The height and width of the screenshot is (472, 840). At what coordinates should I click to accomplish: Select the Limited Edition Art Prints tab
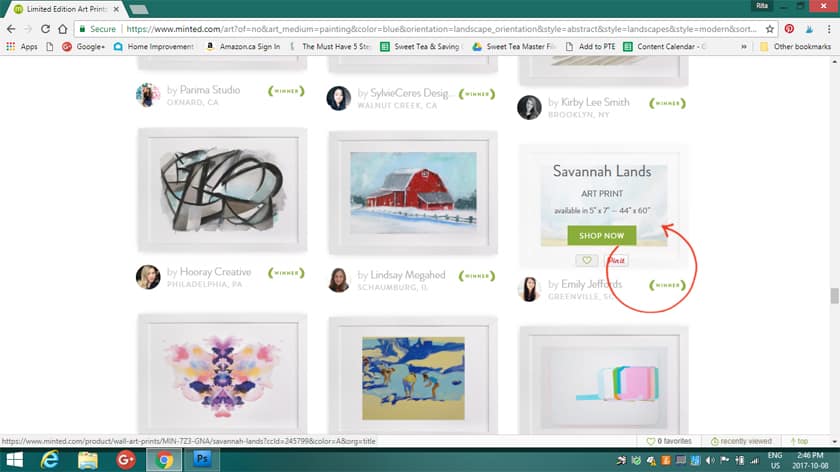pyautogui.click(x=64, y=9)
